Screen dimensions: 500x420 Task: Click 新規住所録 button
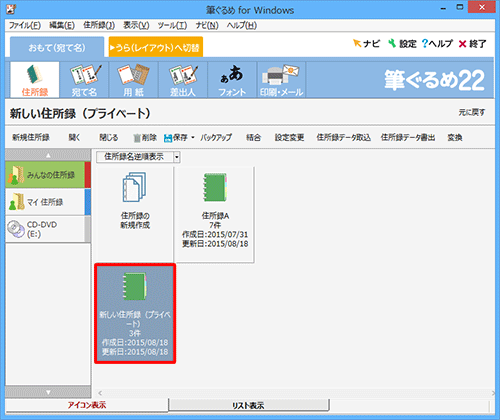[x=31, y=137]
